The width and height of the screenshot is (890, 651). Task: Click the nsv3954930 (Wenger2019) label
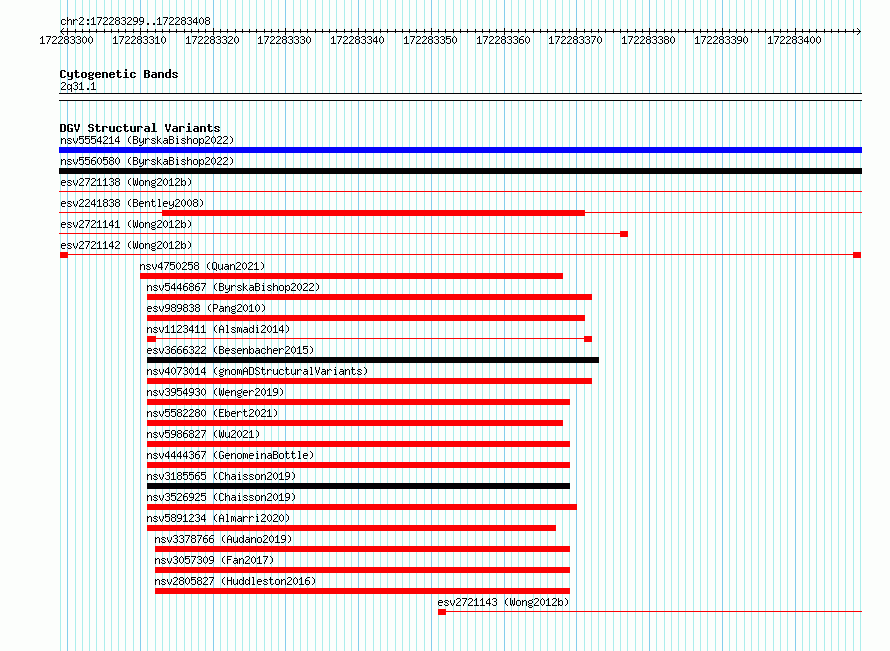215,392
